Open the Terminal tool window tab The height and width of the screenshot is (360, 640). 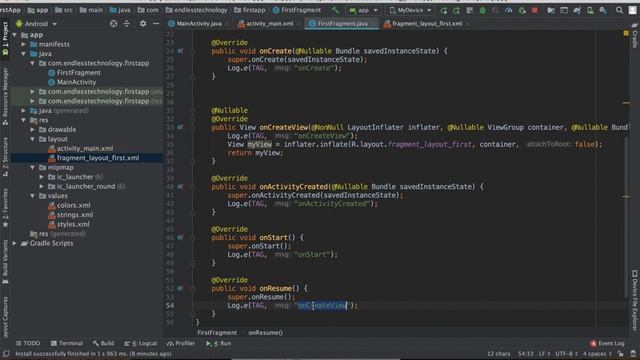67,343
